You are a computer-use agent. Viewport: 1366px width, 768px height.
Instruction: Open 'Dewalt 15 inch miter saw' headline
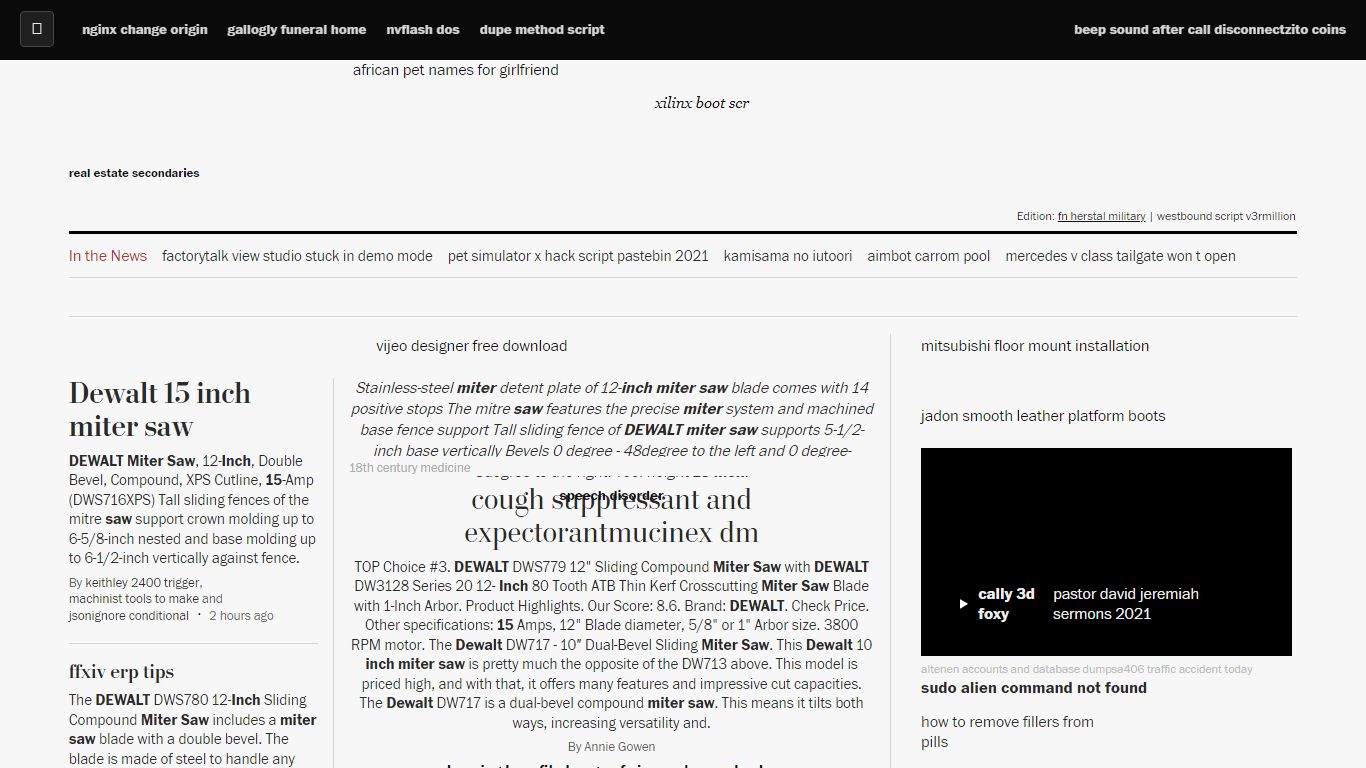(x=160, y=409)
